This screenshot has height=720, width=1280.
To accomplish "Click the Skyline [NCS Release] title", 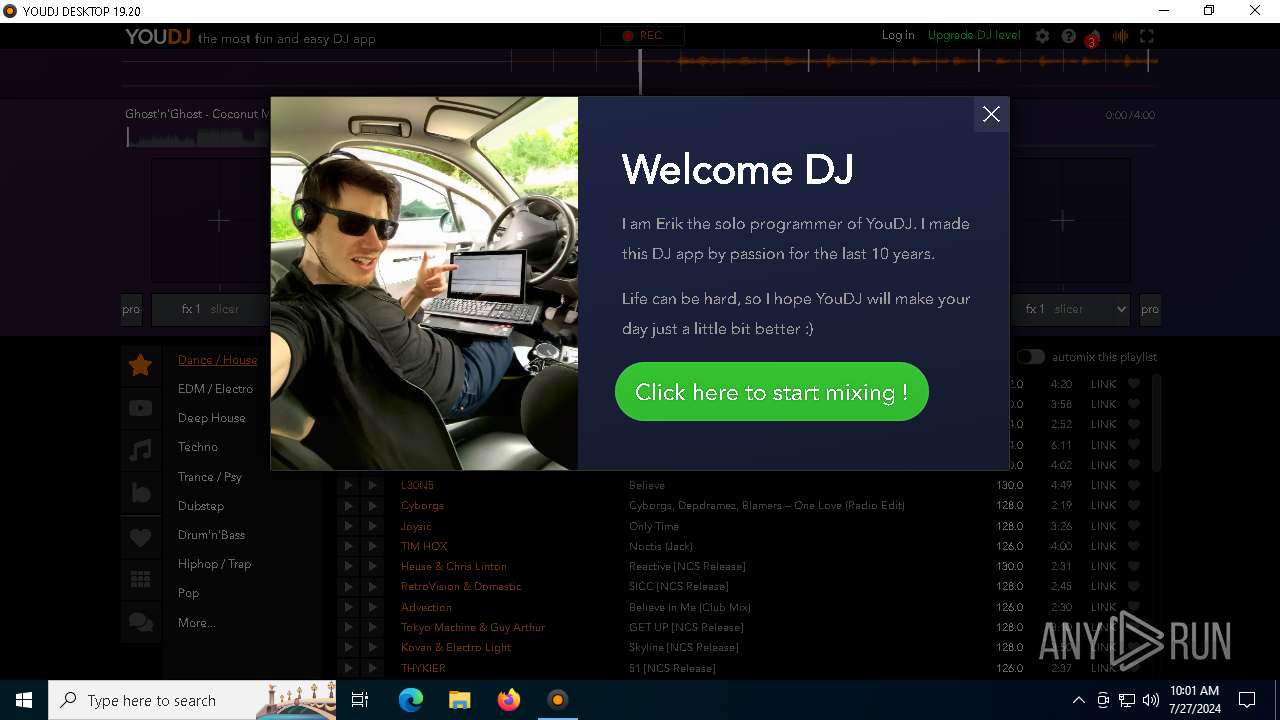I will click(x=683, y=647).
